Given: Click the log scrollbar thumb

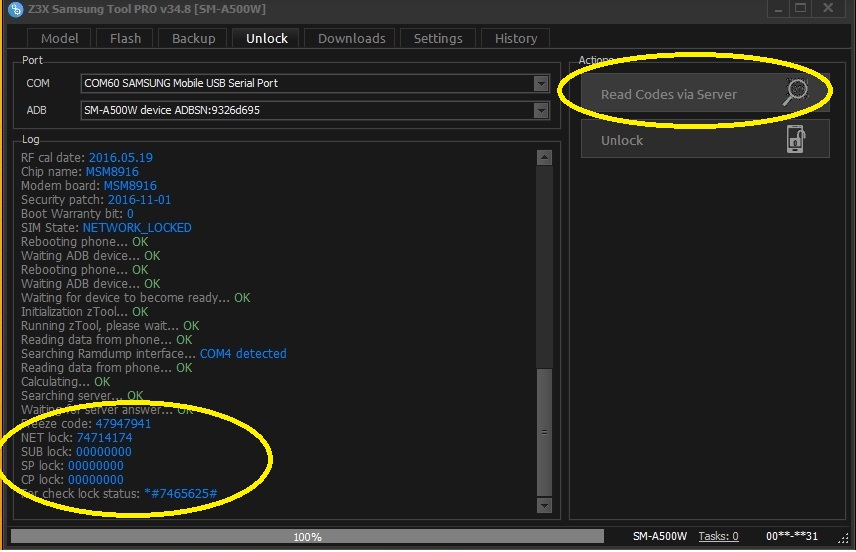Looking at the screenshot, I should pos(544,431).
